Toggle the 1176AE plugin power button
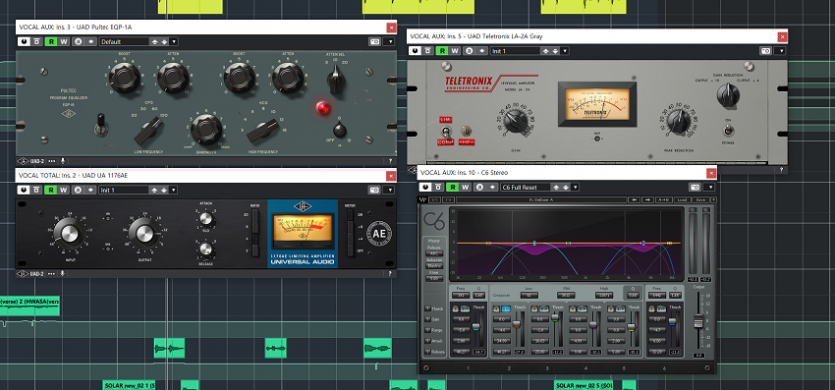The image size is (835, 390). [23, 190]
